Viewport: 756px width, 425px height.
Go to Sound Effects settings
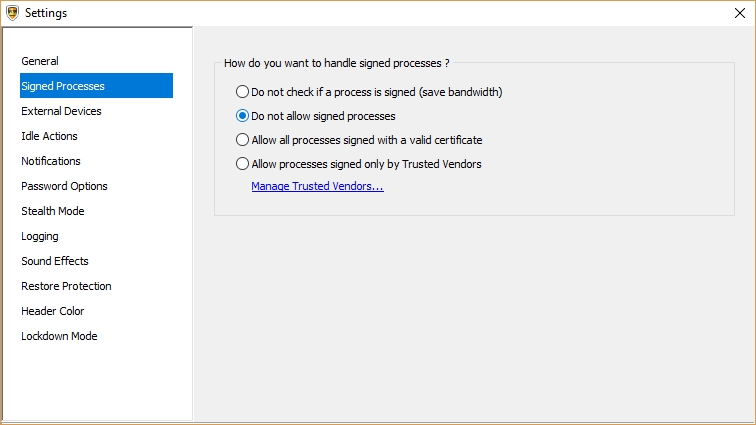pos(55,261)
